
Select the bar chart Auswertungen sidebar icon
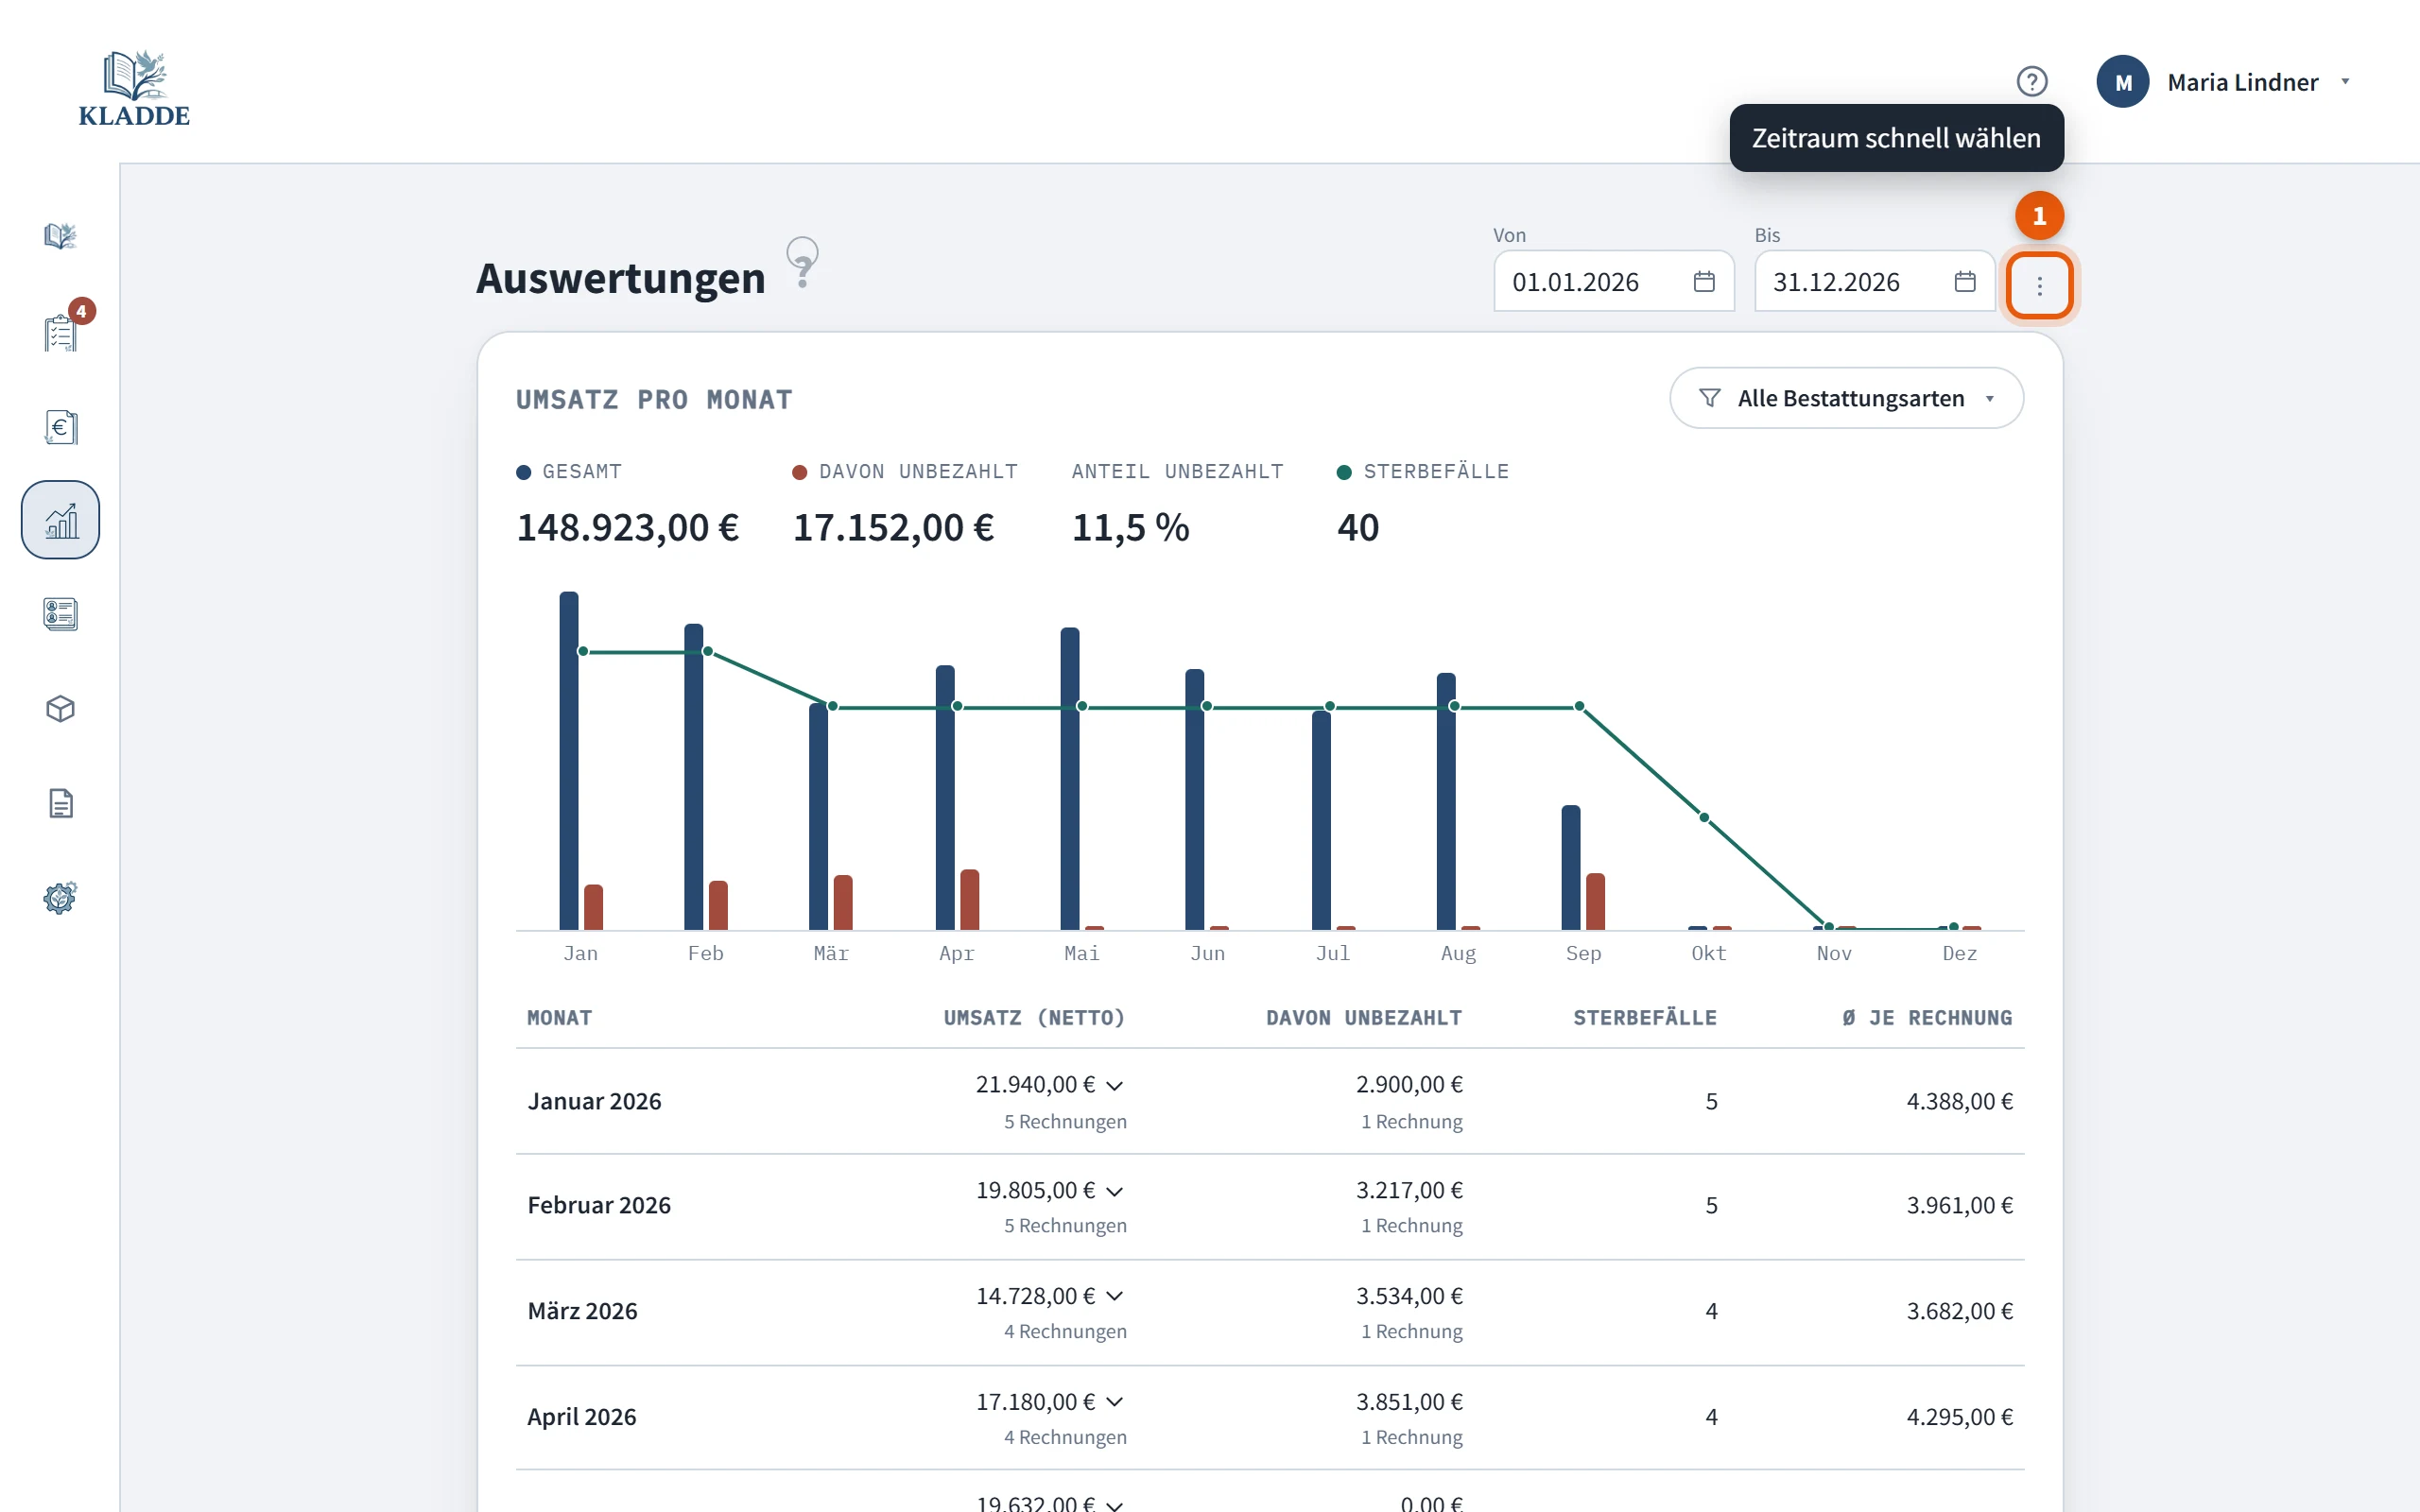coord(60,520)
